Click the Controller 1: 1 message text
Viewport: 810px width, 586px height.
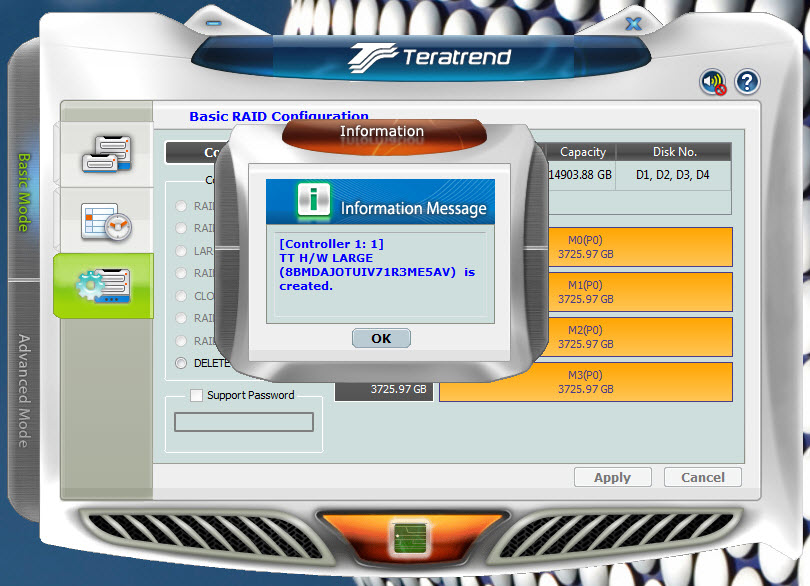pos(332,244)
